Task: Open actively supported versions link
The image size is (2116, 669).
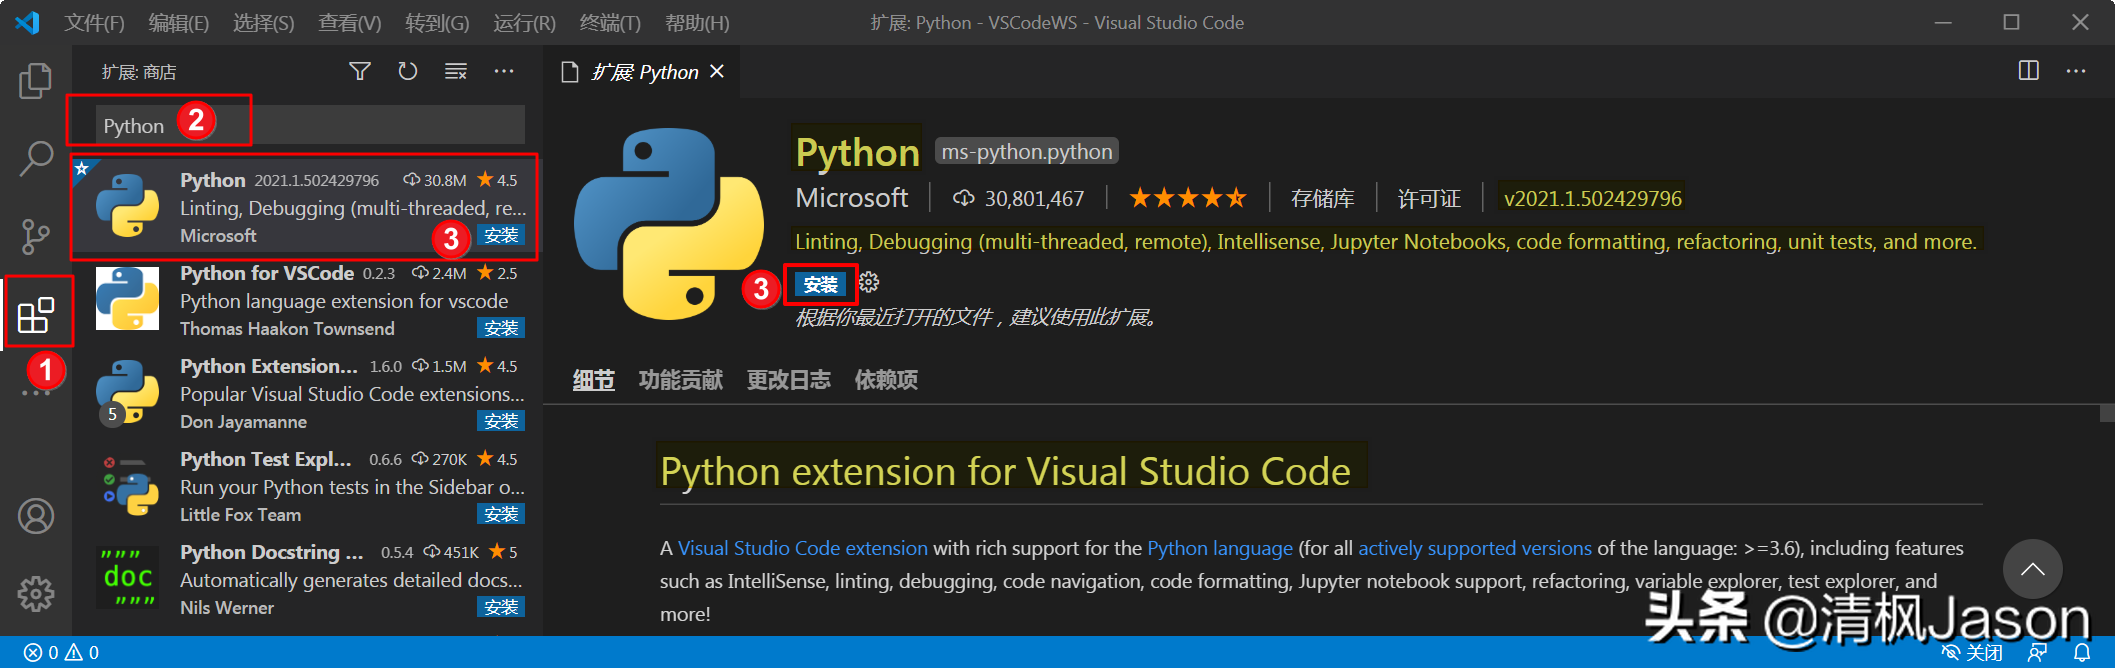Action: click(1475, 548)
